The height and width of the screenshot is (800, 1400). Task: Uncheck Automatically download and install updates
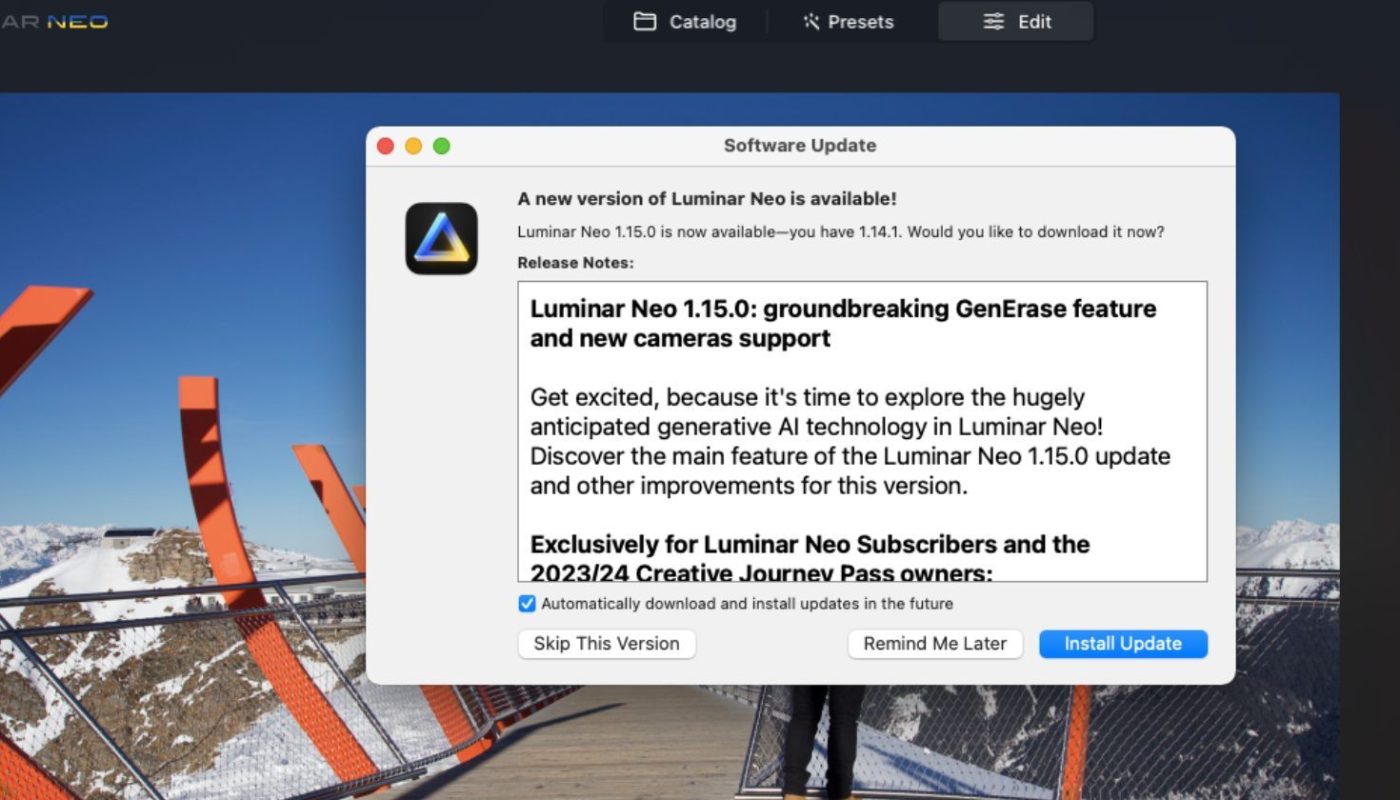coord(527,603)
